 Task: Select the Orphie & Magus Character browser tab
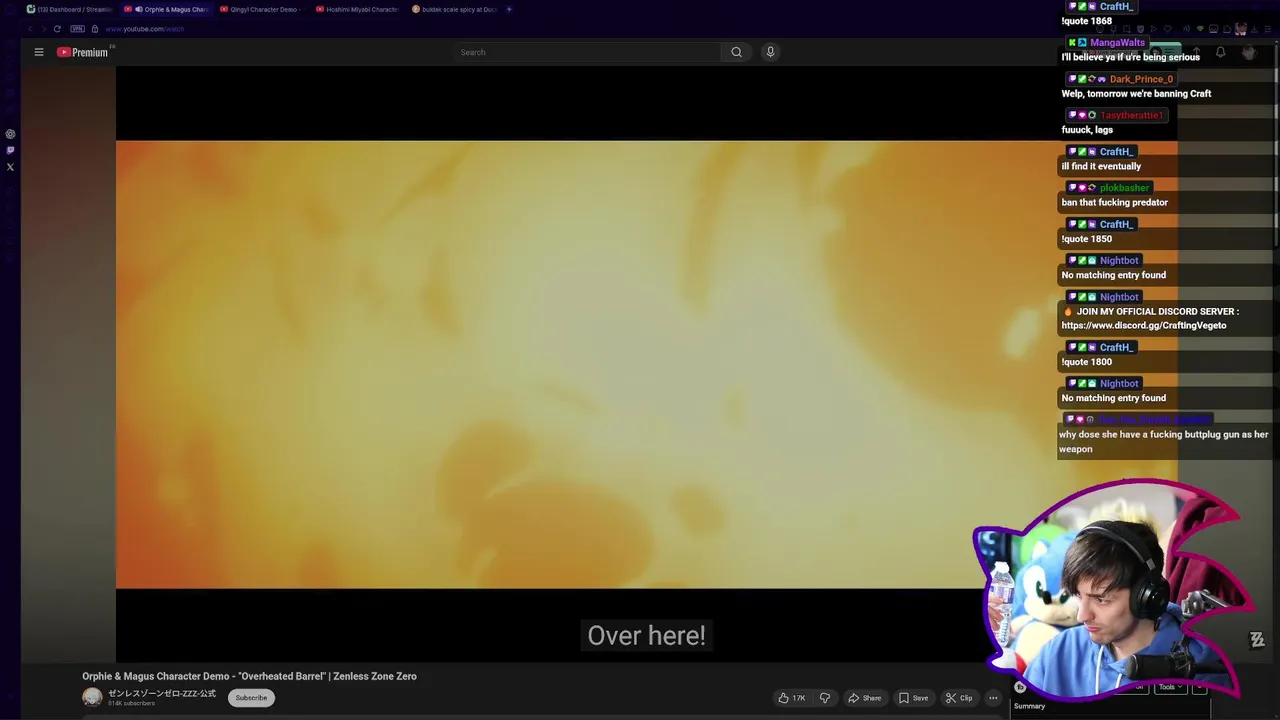click(x=168, y=9)
